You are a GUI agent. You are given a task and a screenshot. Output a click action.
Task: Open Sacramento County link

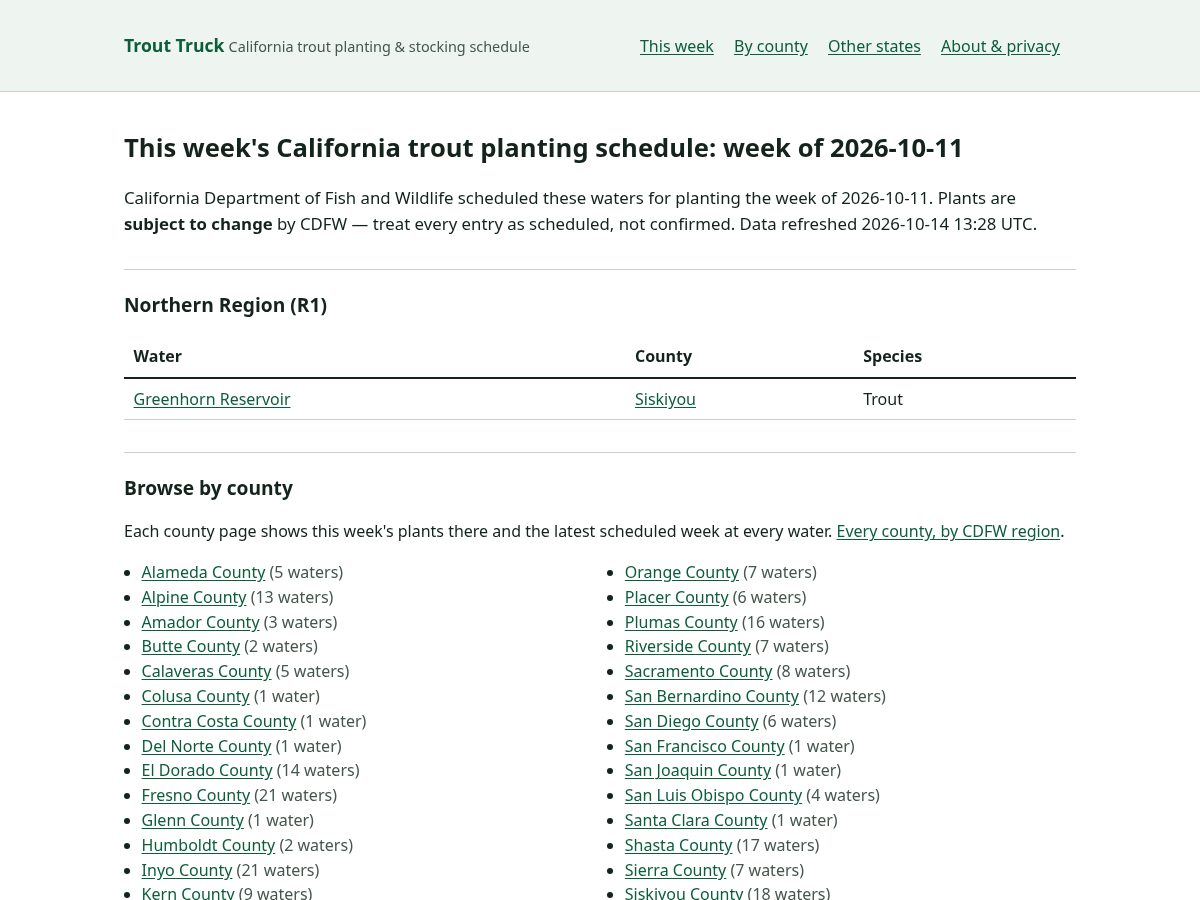698,671
